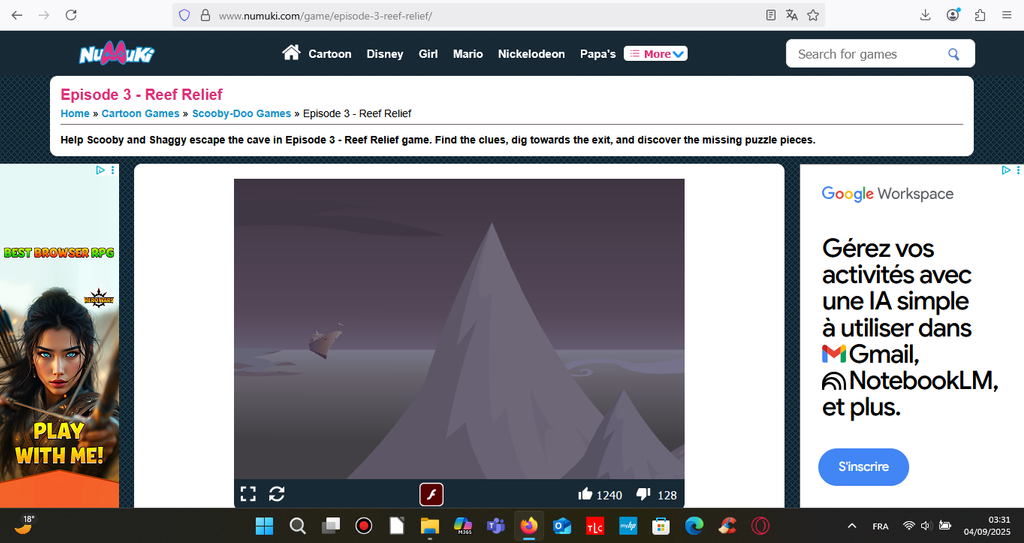Click the address bar URL

coord(325,16)
